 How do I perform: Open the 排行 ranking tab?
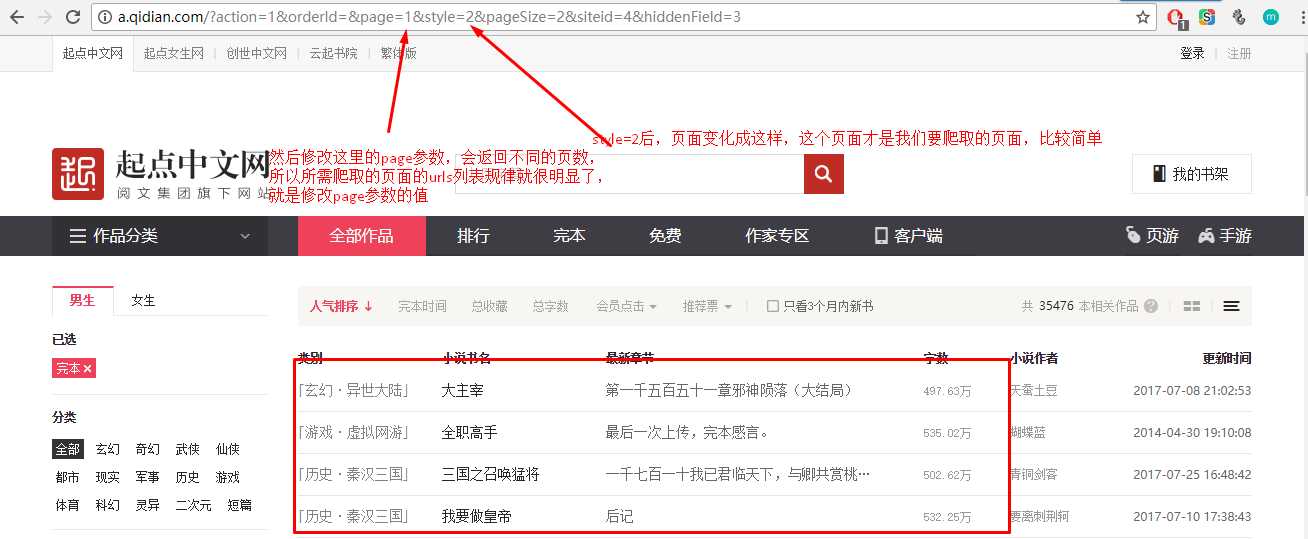473,236
